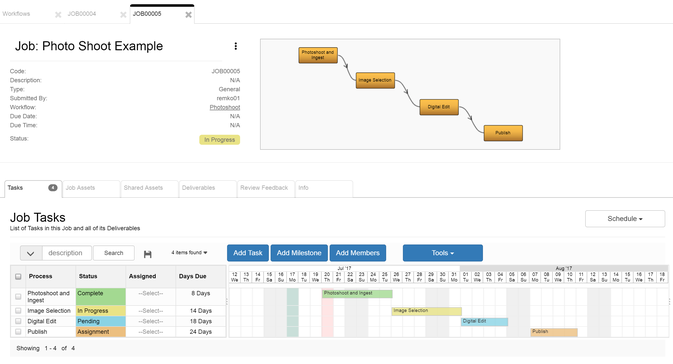
Task: Open Assigned select for Photoshoot and Ingest
Action: click(151, 294)
